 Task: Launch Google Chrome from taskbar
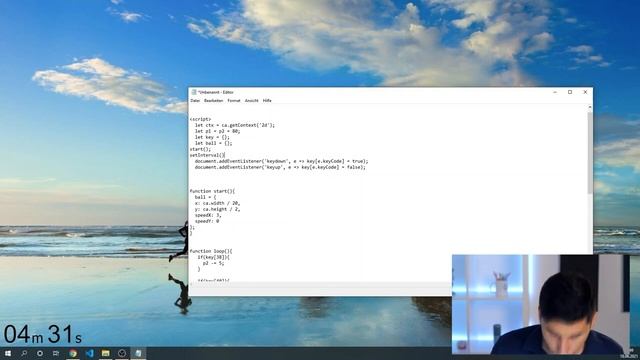(x=73, y=353)
